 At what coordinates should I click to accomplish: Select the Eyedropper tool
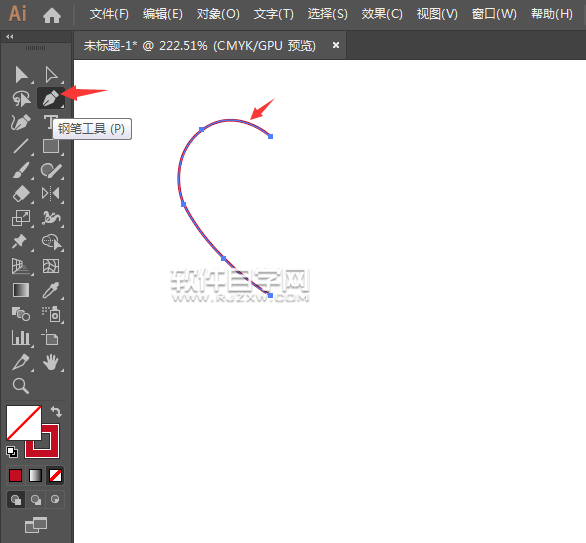(51, 290)
